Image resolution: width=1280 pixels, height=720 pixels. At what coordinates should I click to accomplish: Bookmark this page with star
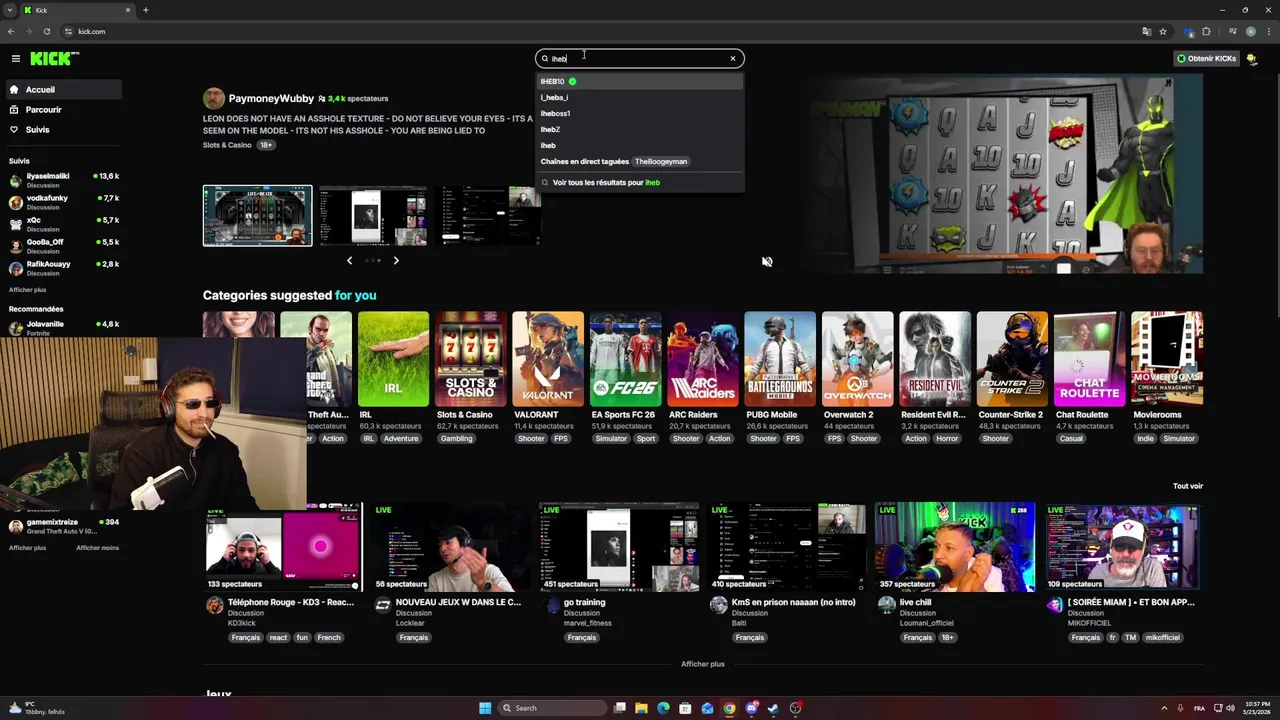point(1163,31)
